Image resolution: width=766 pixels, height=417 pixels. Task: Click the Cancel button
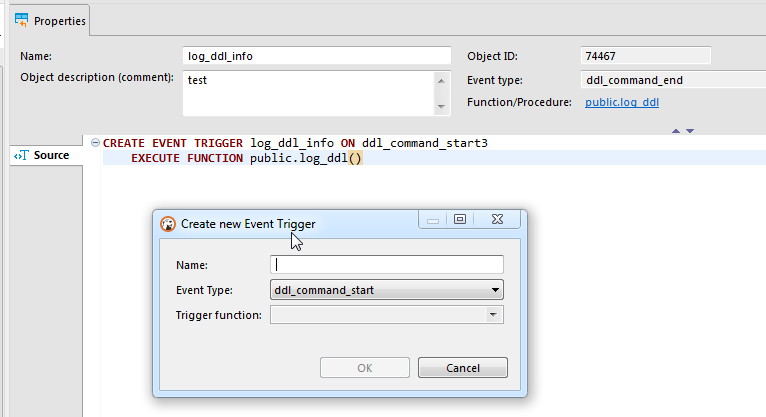463,368
